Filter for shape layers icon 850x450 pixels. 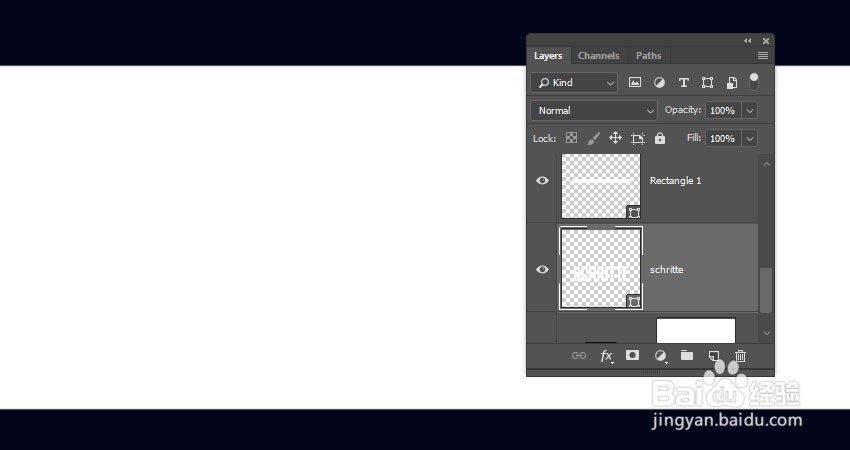point(707,82)
